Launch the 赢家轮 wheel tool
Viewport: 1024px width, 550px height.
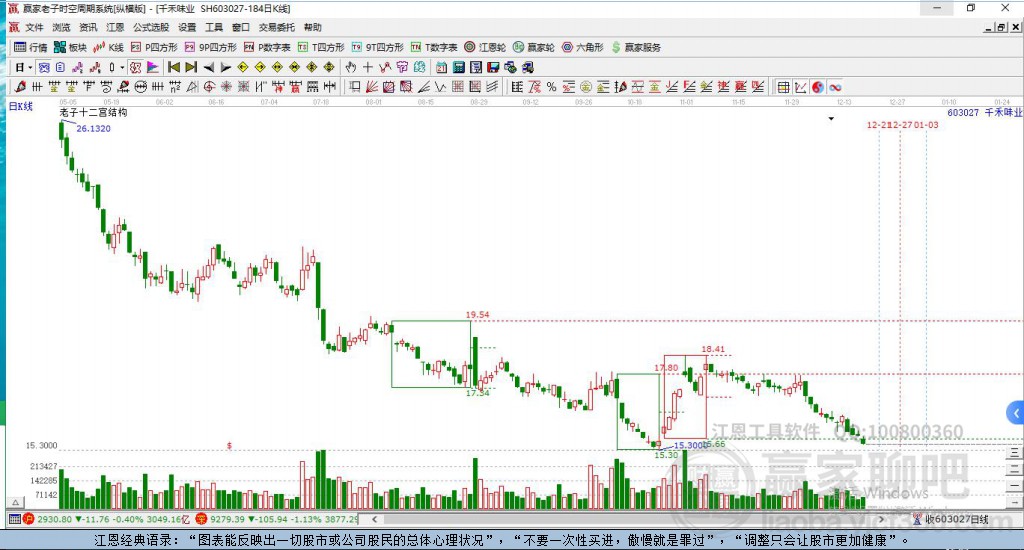pos(534,47)
